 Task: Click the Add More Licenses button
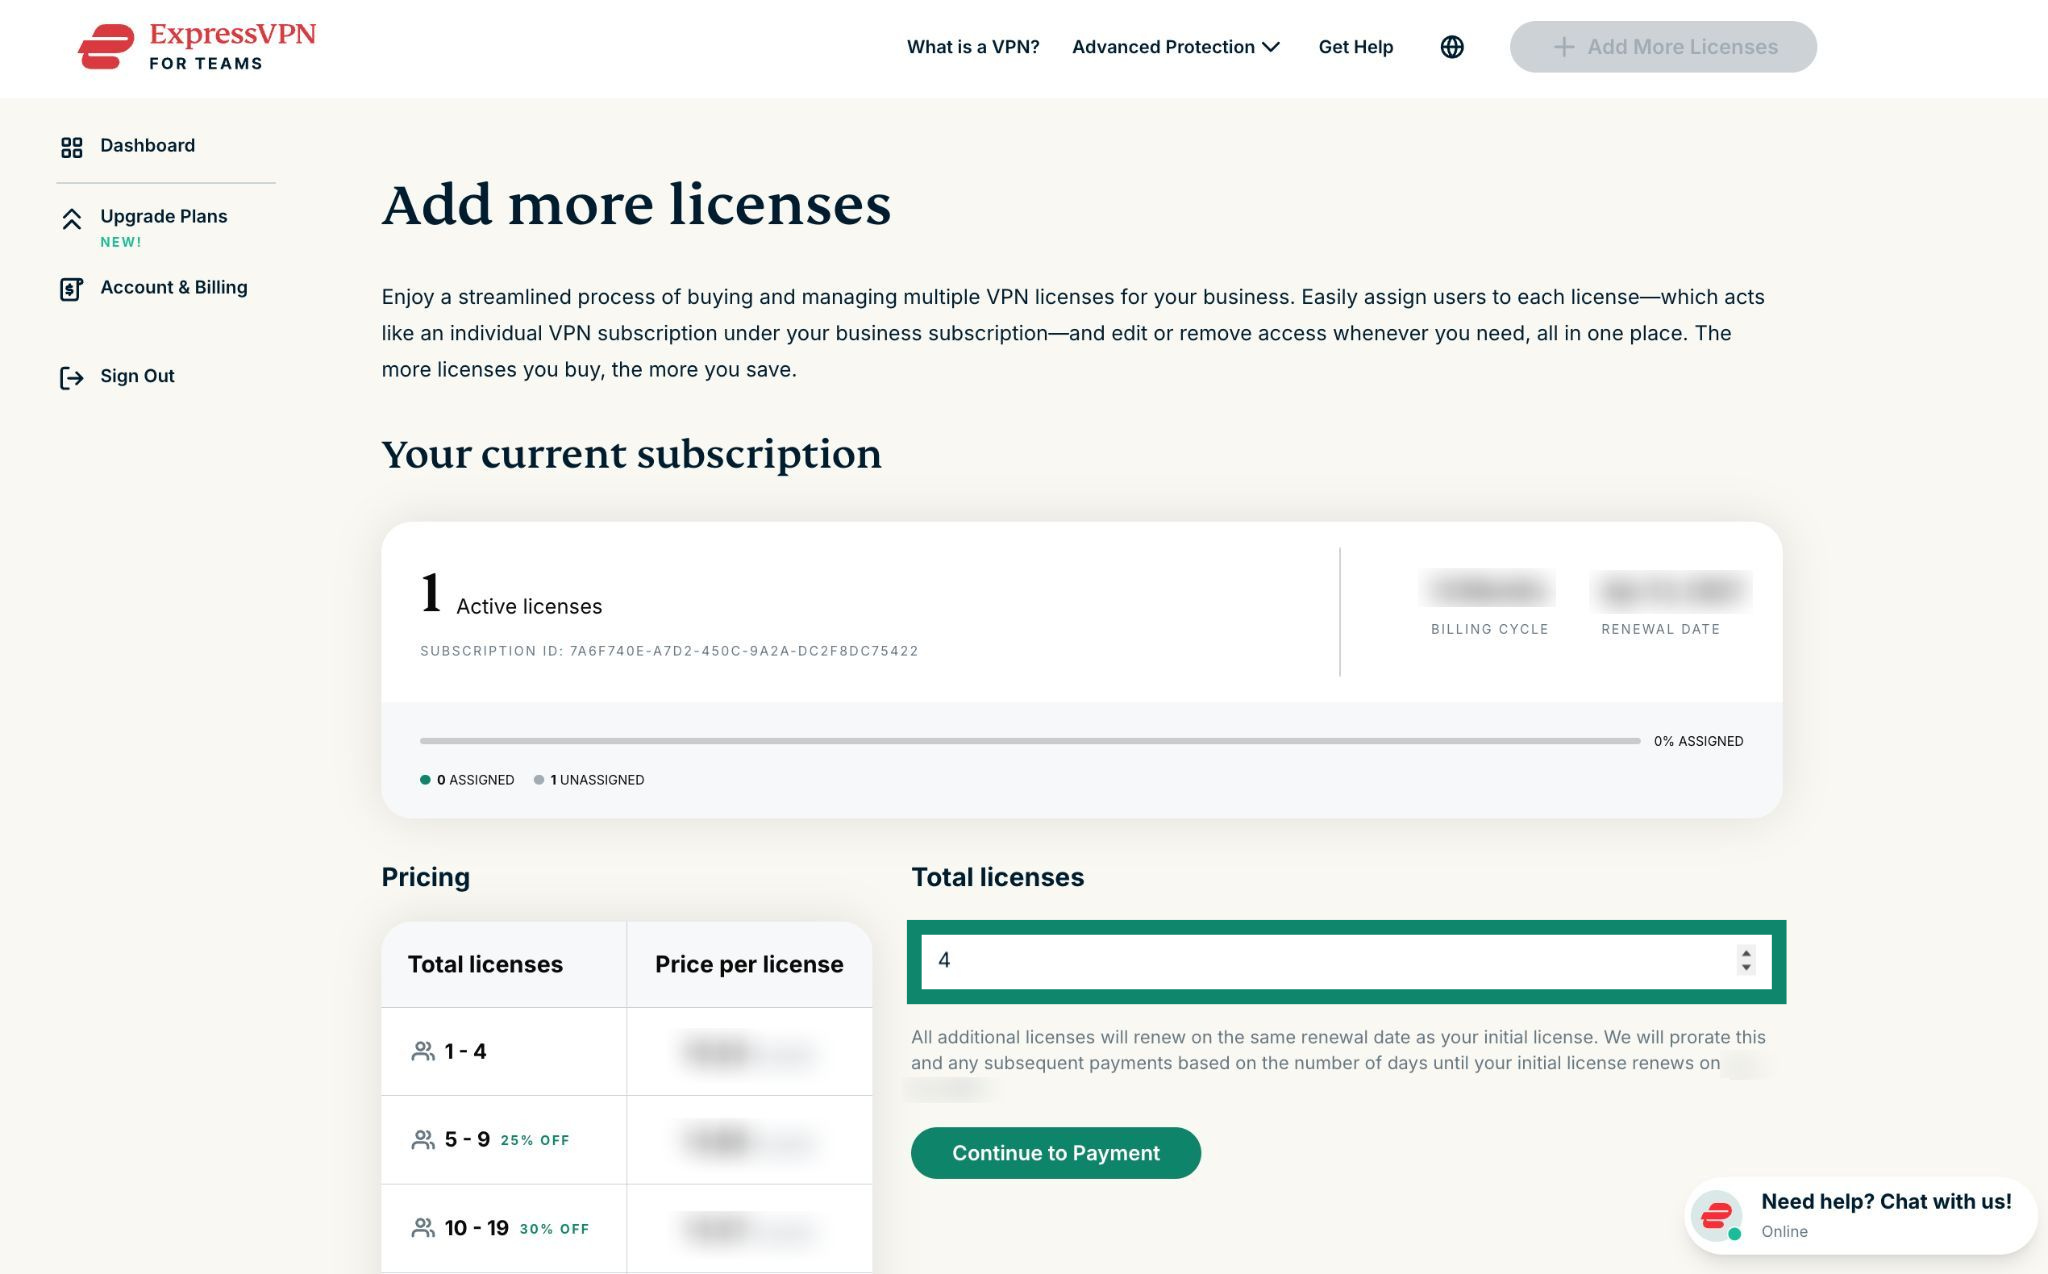pyautogui.click(x=1663, y=47)
